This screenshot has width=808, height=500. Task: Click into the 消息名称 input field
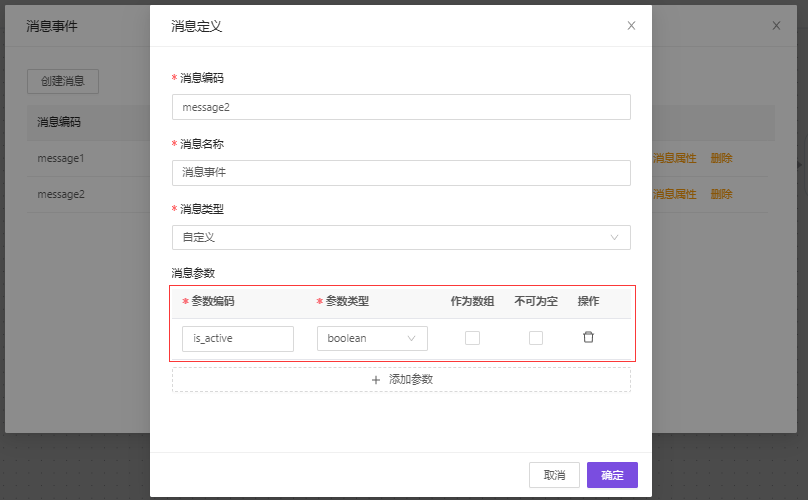tap(401, 172)
